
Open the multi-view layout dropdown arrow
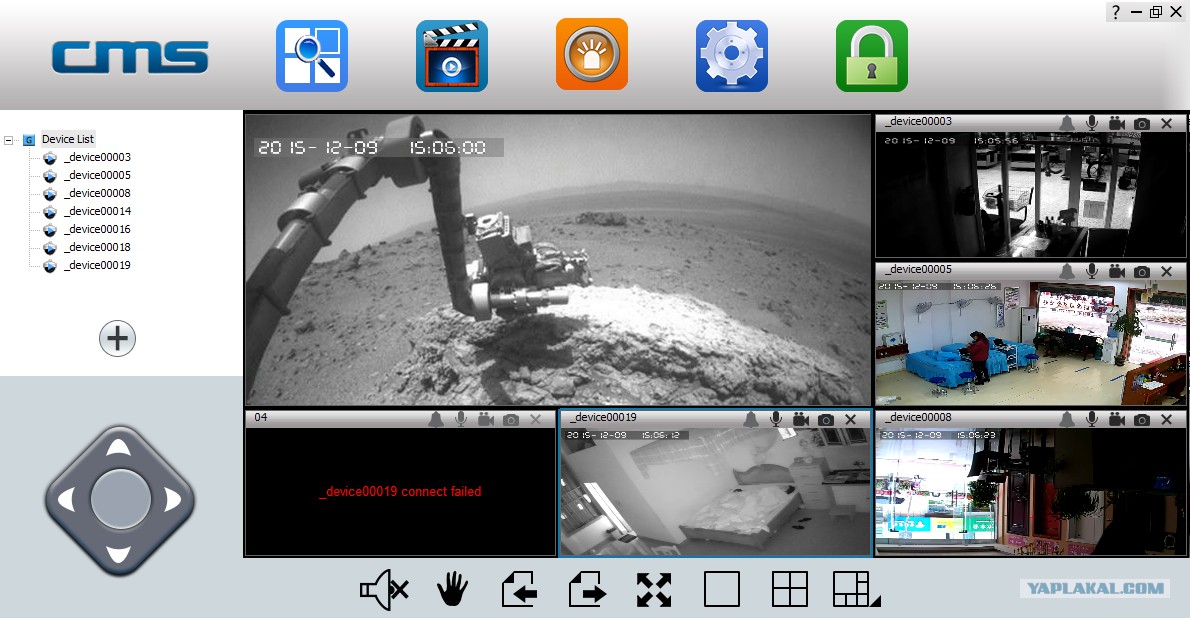[x=875, y=602]
